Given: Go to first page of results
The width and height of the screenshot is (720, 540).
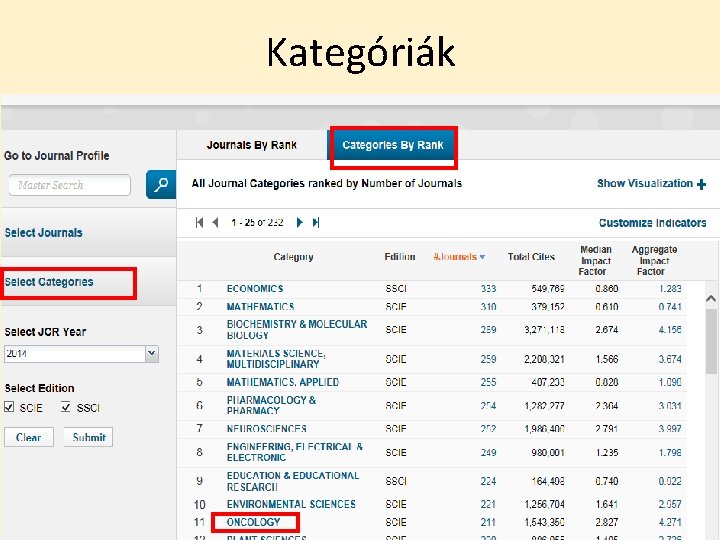Looking at the screenshot, I should click(199, 223).
